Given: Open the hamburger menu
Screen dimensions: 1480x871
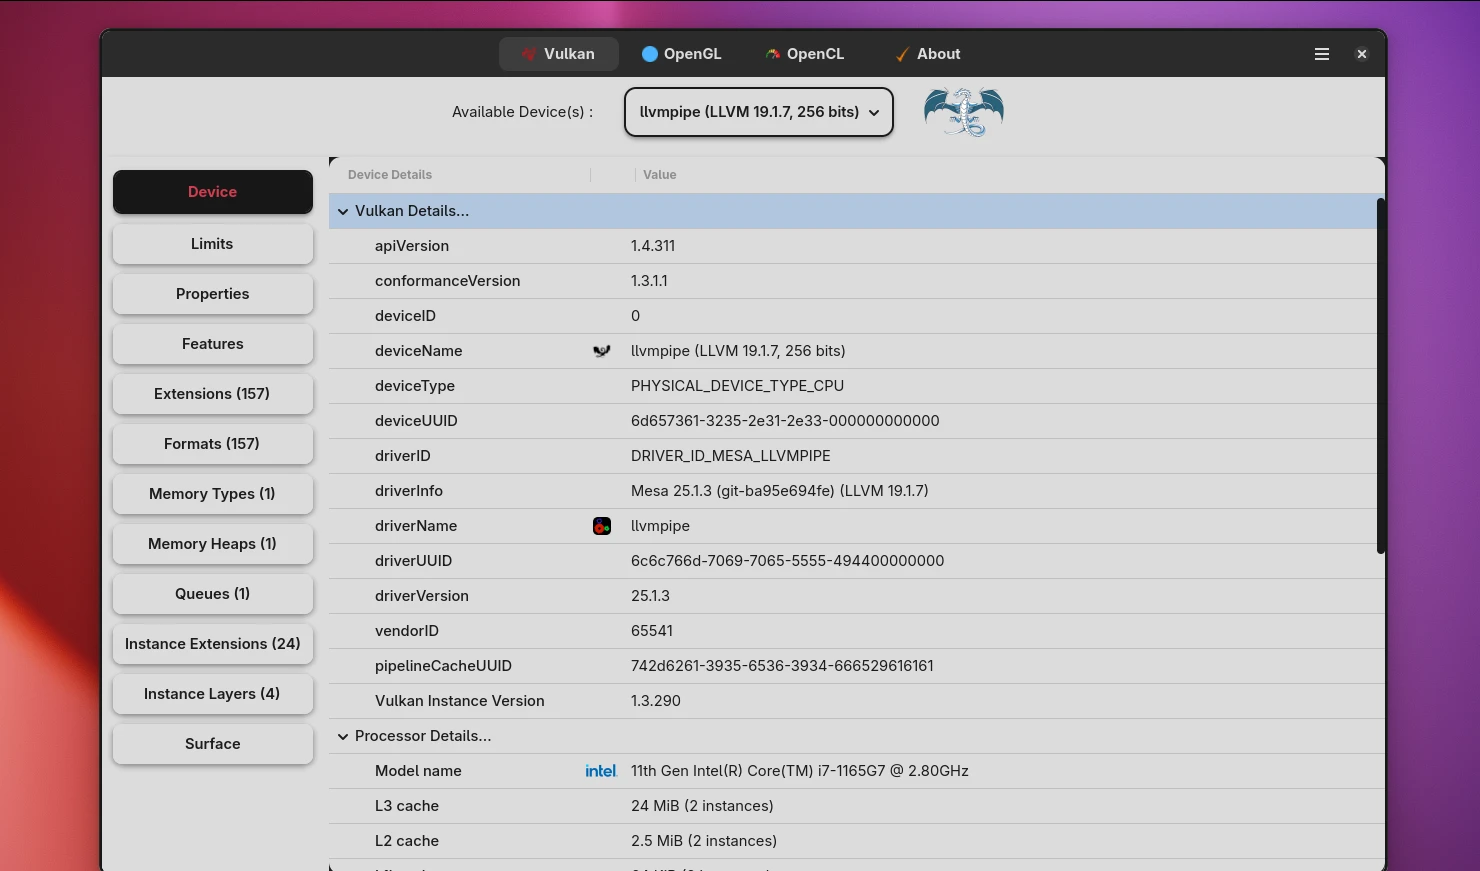Looking at the screenshot, I should 1322,54.
